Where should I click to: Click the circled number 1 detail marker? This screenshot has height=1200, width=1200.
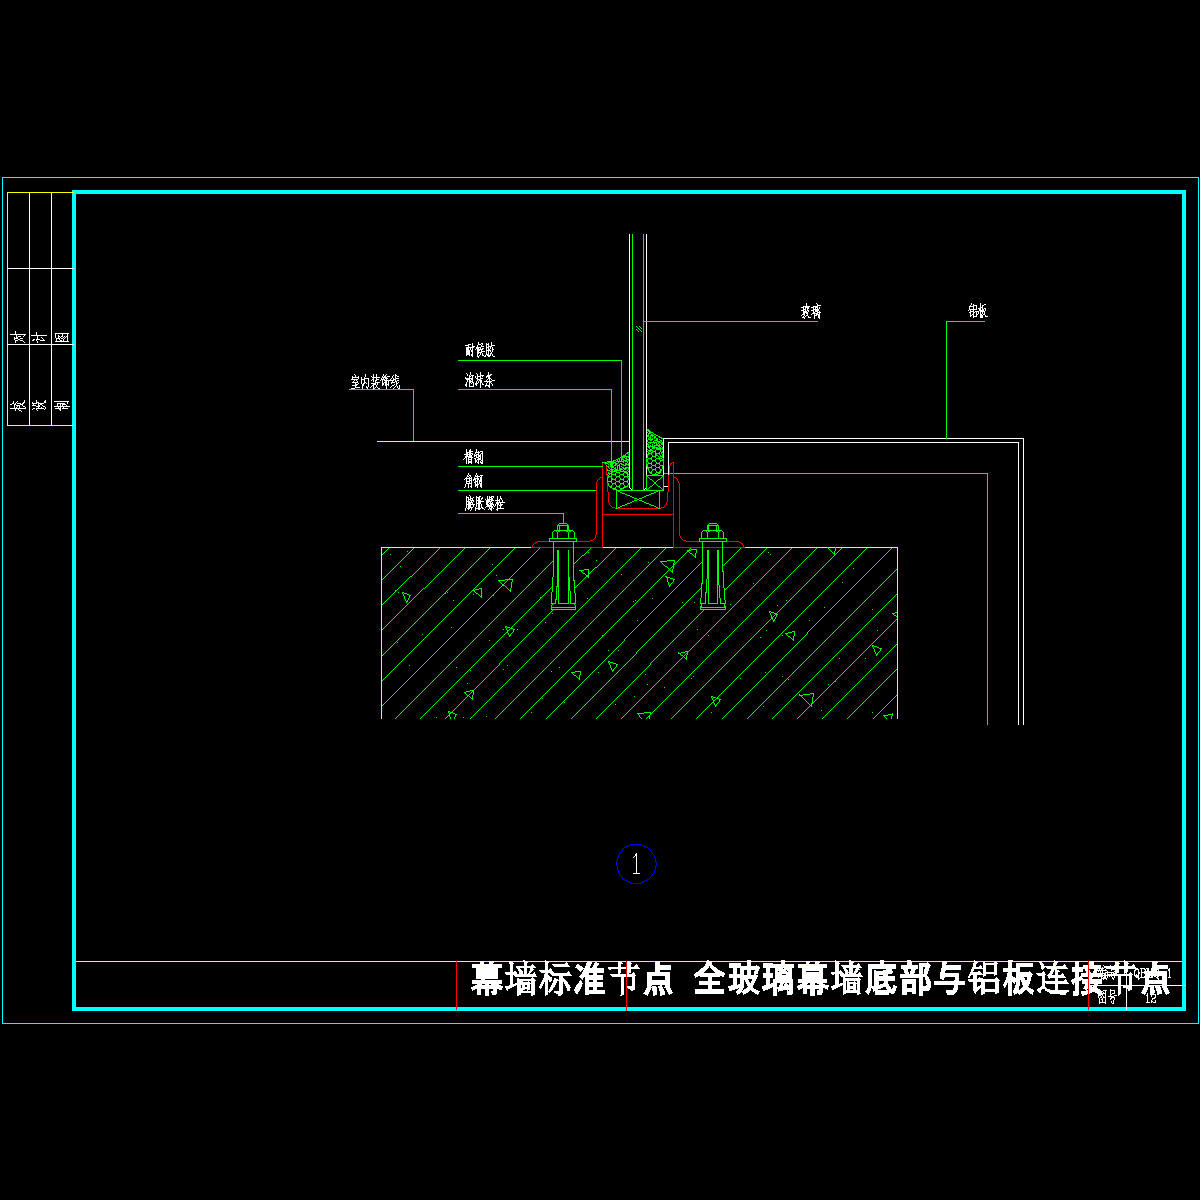click(x=636, y=864)
